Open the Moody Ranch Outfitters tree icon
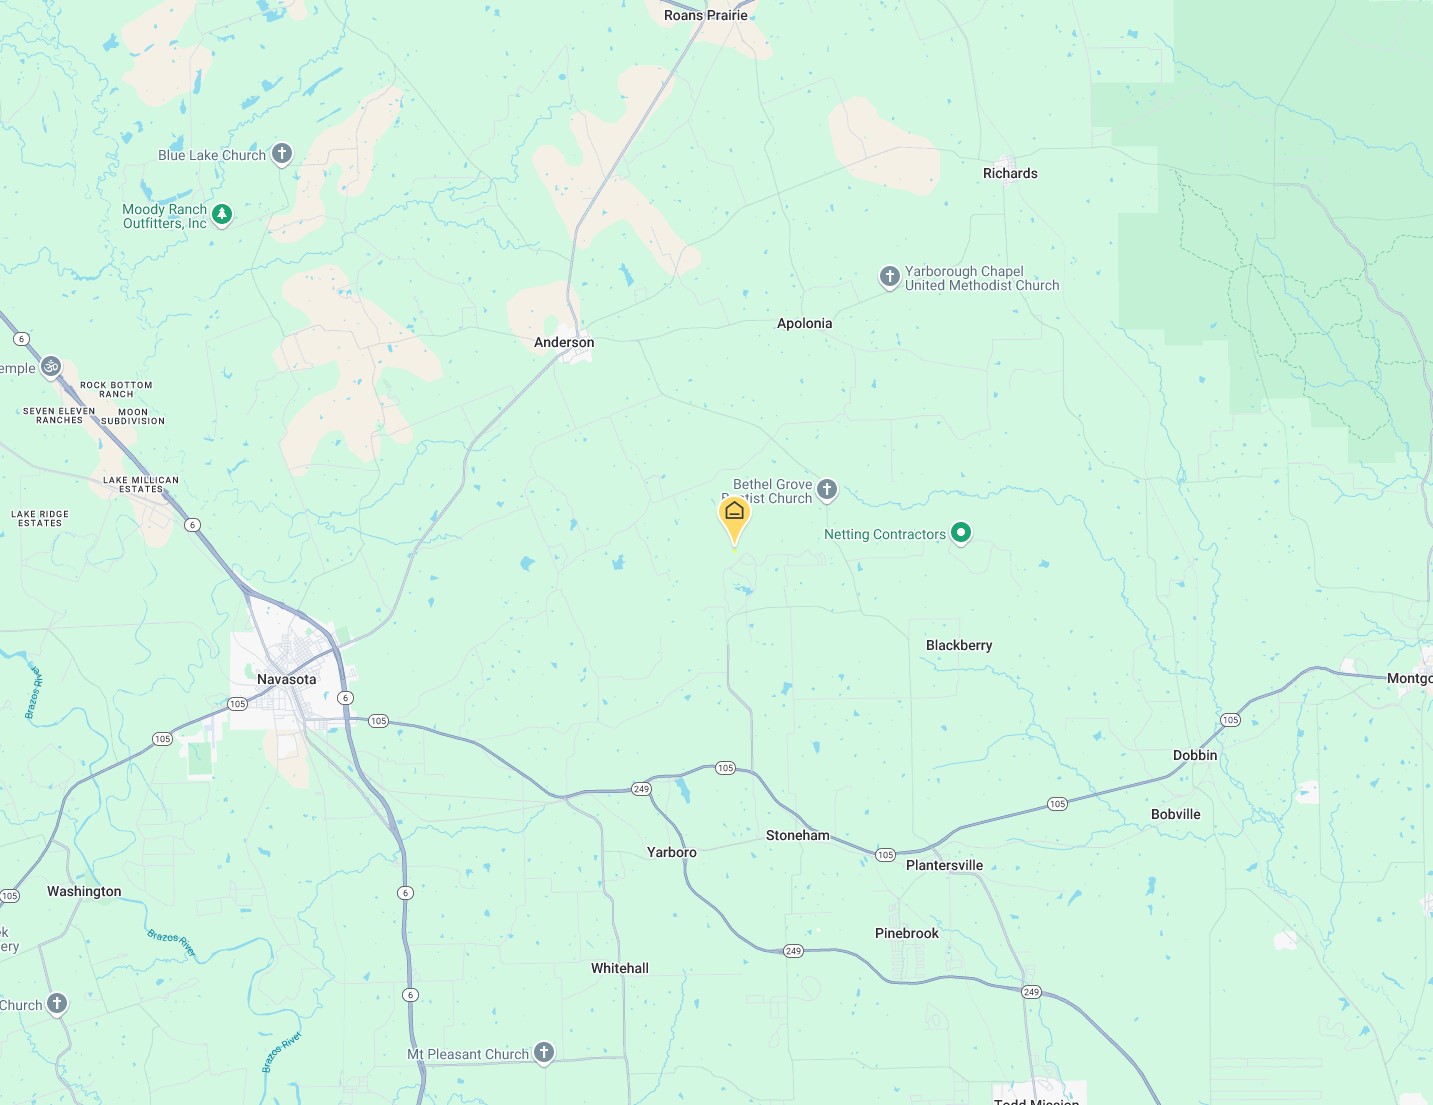The image size is (1433, 1105). [x=222, y=215]
